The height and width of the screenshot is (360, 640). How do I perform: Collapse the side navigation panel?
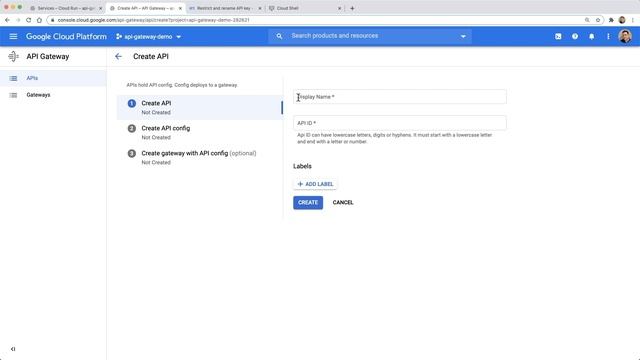(x=13, y=349)
